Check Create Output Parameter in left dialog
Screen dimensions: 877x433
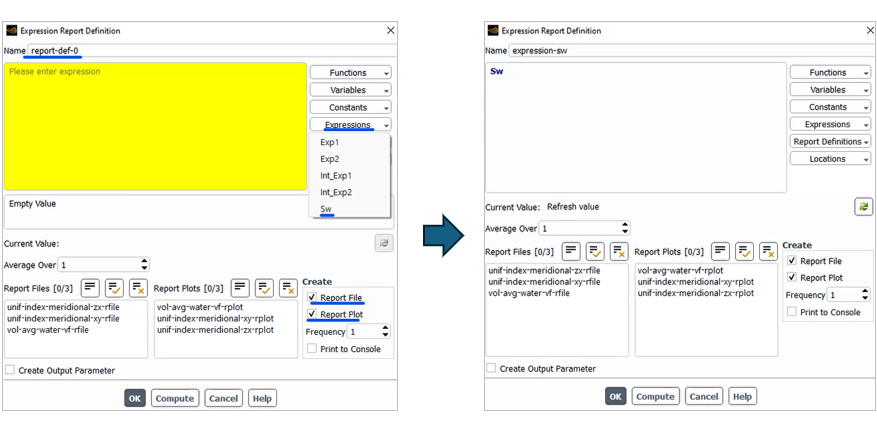[x=10, y=370]
